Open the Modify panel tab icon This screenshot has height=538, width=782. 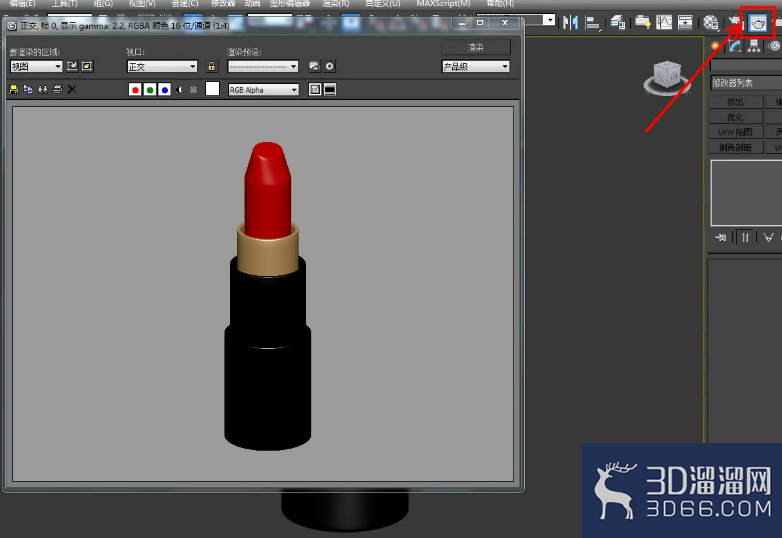pos(734,46)
